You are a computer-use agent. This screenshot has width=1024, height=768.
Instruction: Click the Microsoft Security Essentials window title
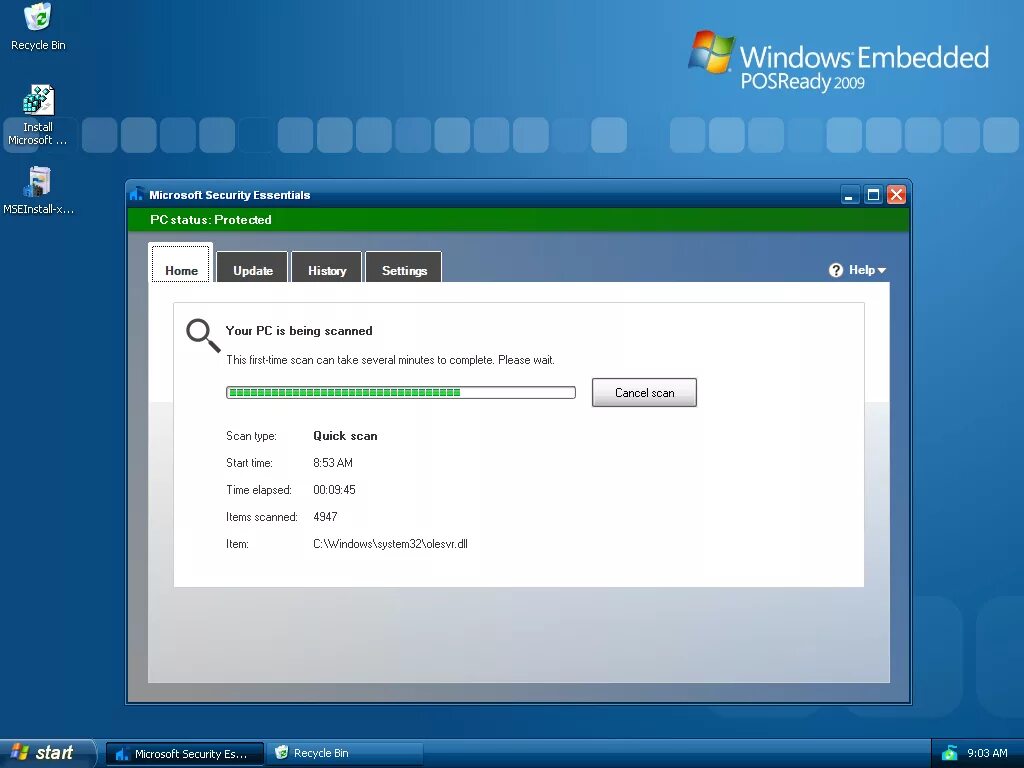(x=229, y=195)
